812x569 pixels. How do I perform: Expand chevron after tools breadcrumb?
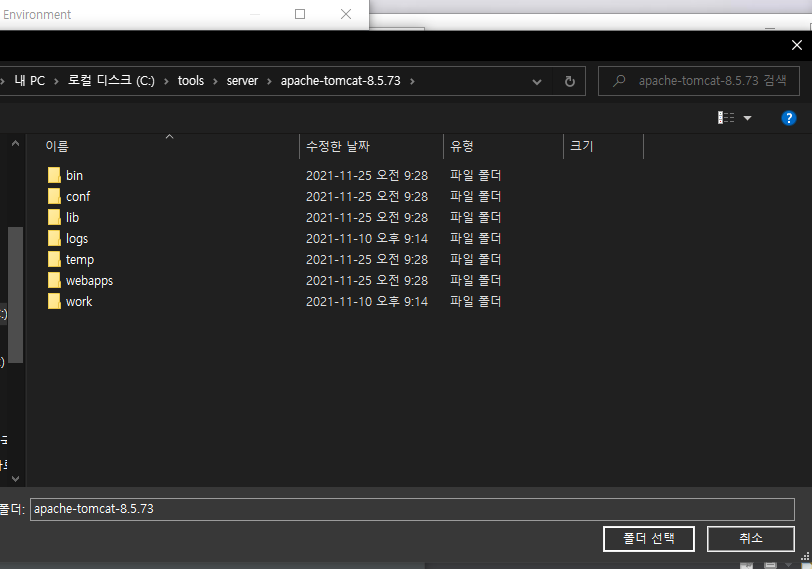pyautogui.click(x=215, y=81)
